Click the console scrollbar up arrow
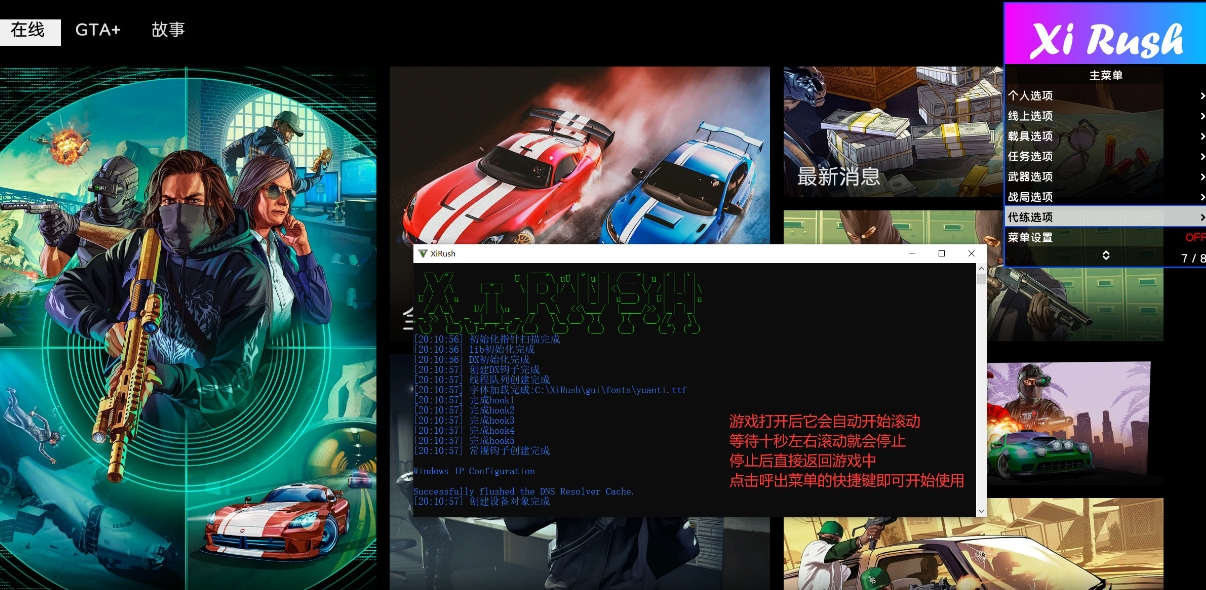 pos(980,270)
